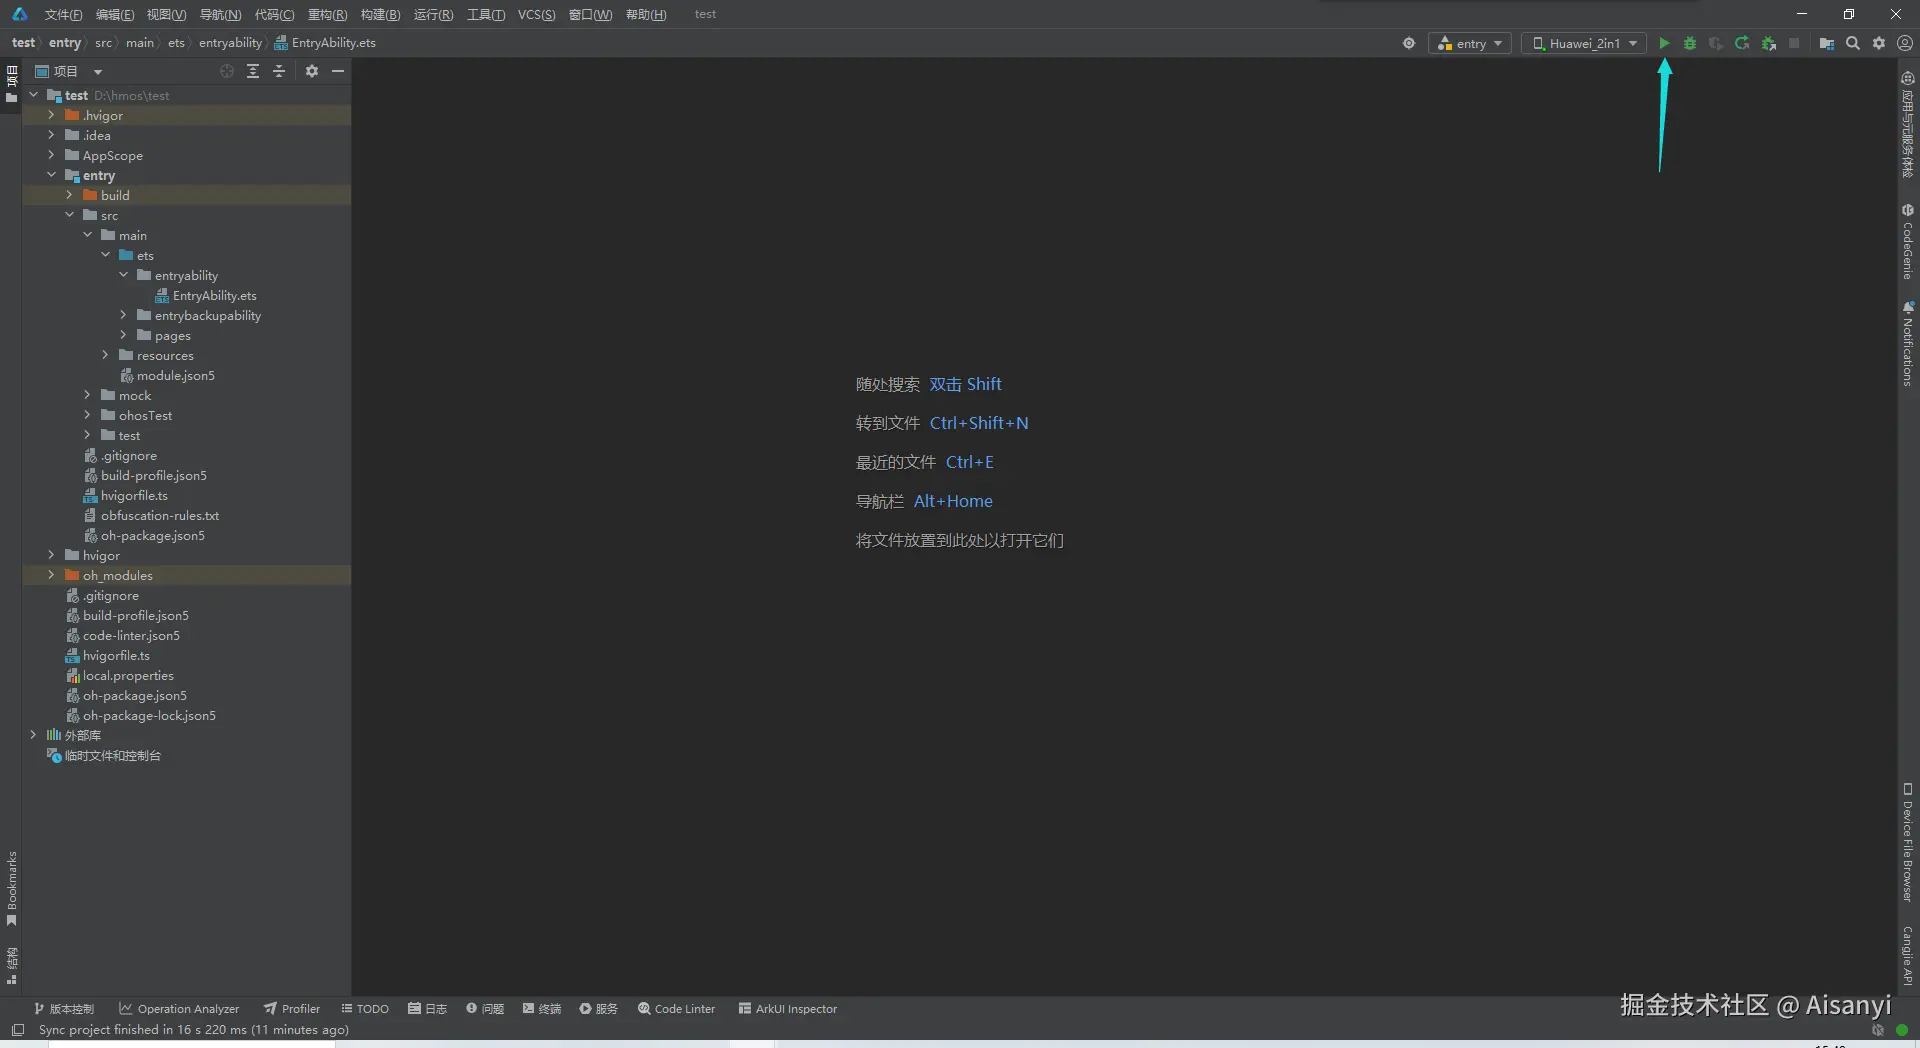Viewport: 1920px width, 1048px height.
Task: Open VCS(S) menu
Action: pos(537,14)
